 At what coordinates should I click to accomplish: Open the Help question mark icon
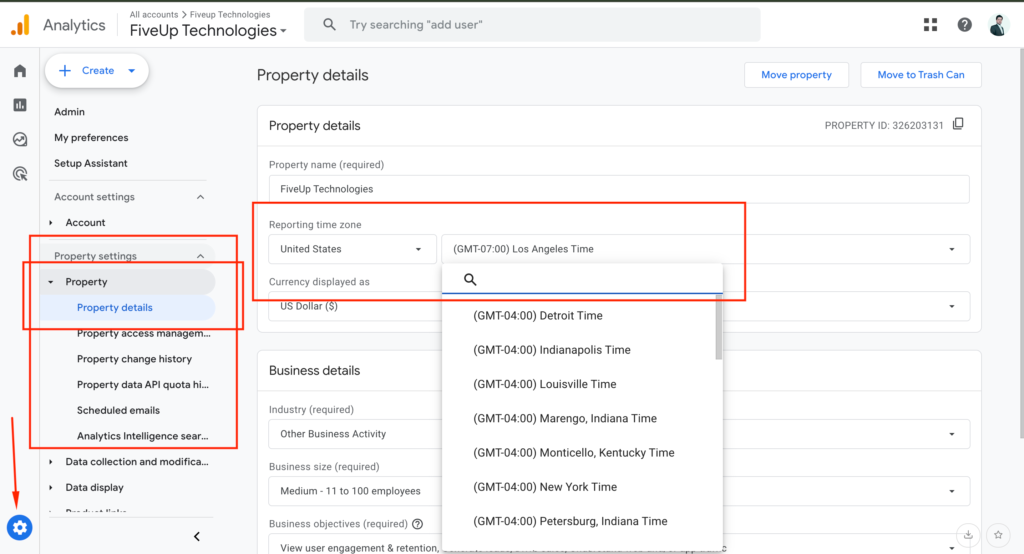tap(965, 25)
